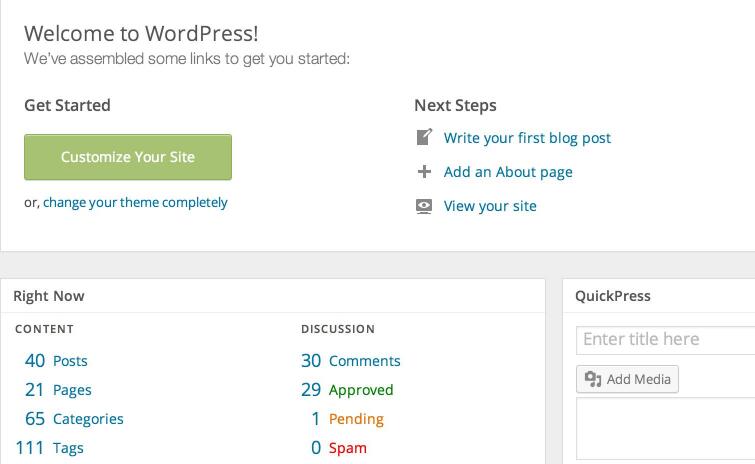Click the plus icon beside About page
Viewport: 755px width, 464px height.
click(x=424, y=172)
